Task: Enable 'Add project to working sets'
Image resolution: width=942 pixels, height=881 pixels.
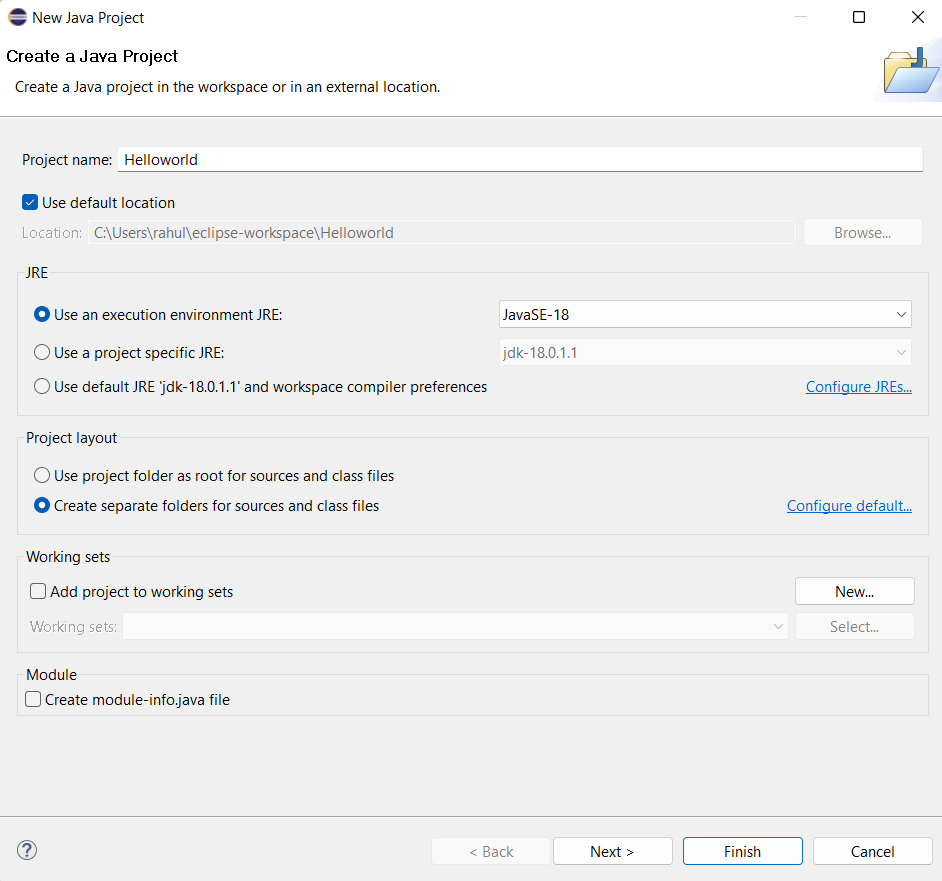Action: coord(37,591)
